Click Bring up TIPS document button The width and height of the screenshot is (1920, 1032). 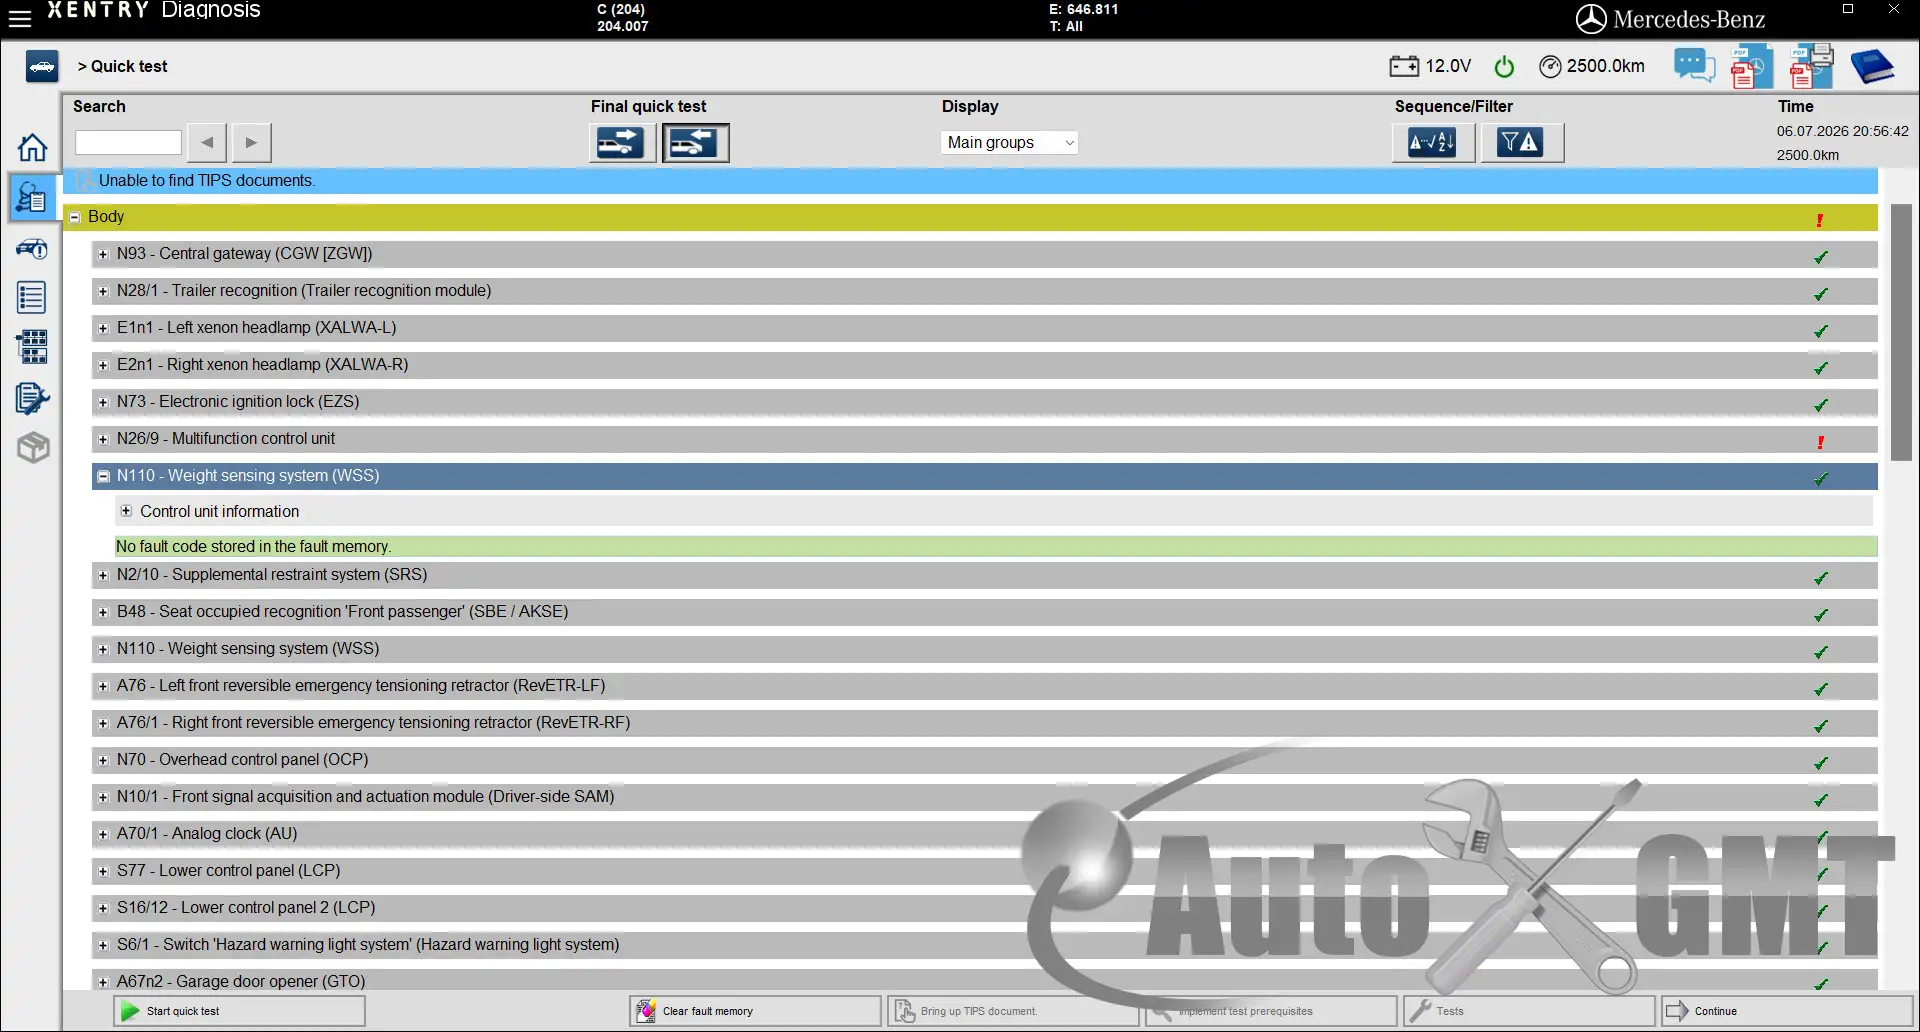(1013, 1011)
